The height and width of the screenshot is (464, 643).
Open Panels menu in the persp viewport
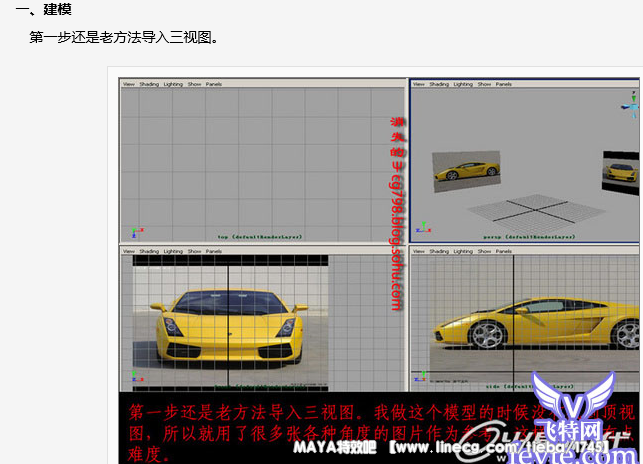(x=505, y=84)
